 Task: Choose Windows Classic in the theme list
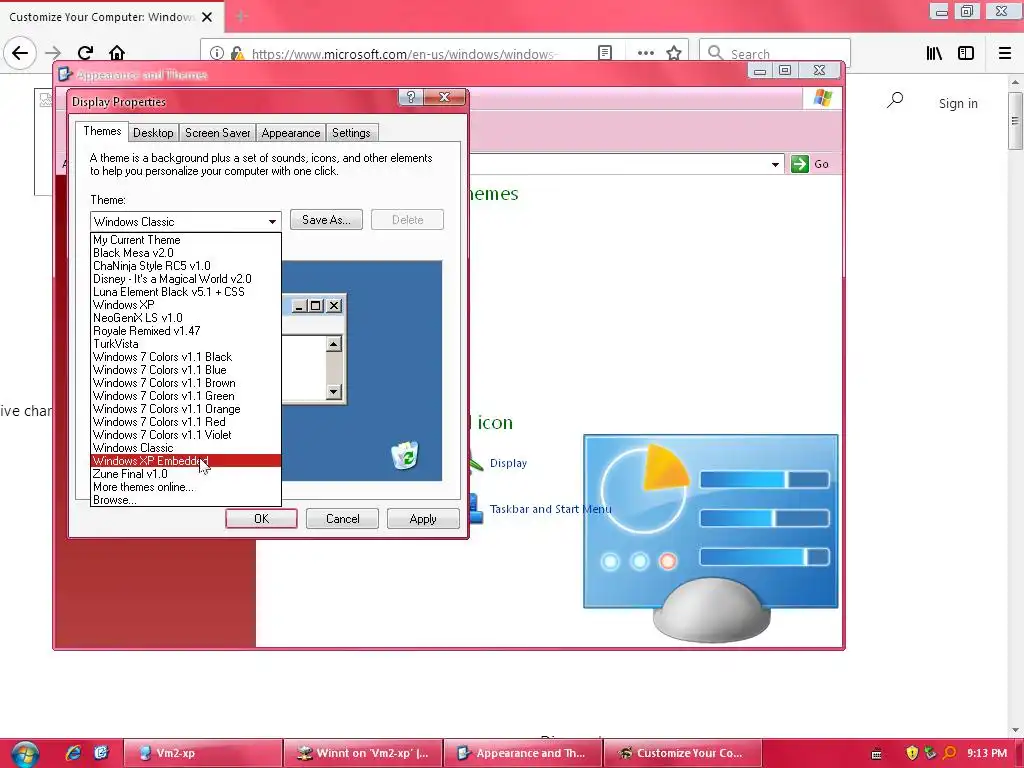pyautogui.click(x=186, y=448)
